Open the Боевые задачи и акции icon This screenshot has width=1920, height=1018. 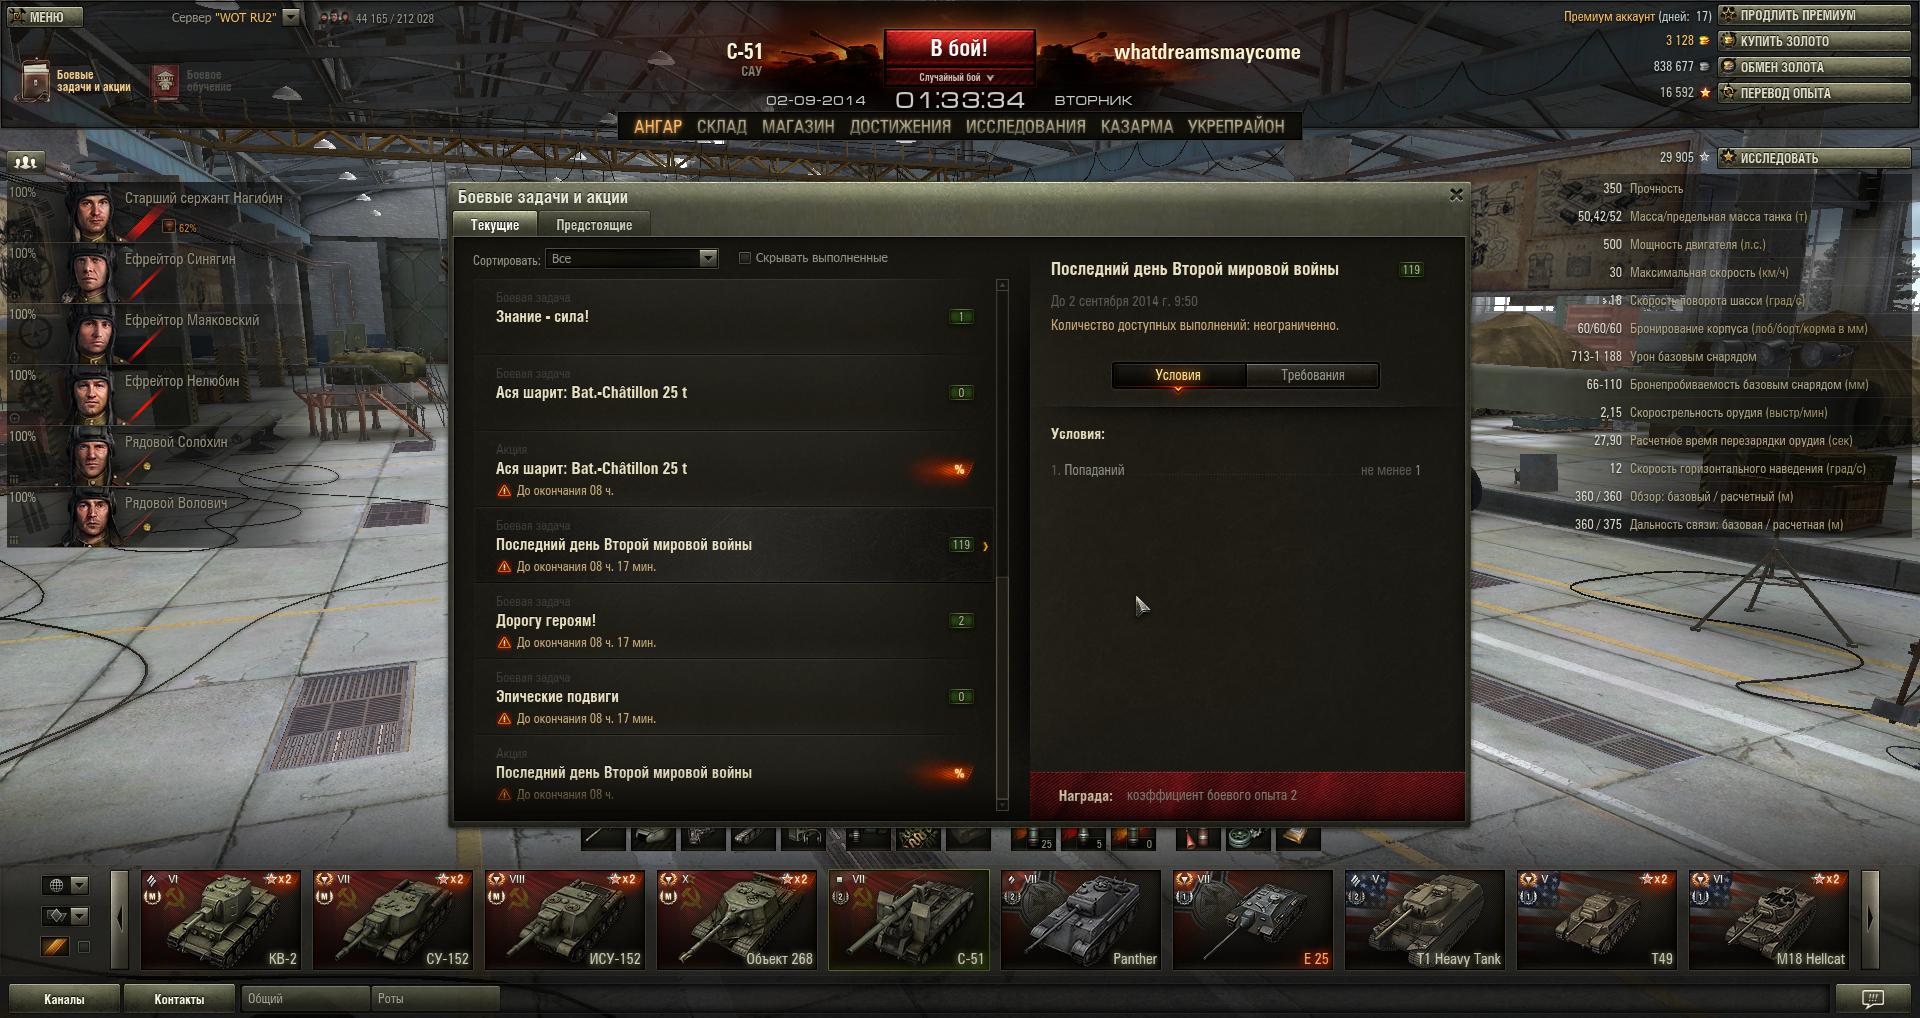(x=36, y=81)
